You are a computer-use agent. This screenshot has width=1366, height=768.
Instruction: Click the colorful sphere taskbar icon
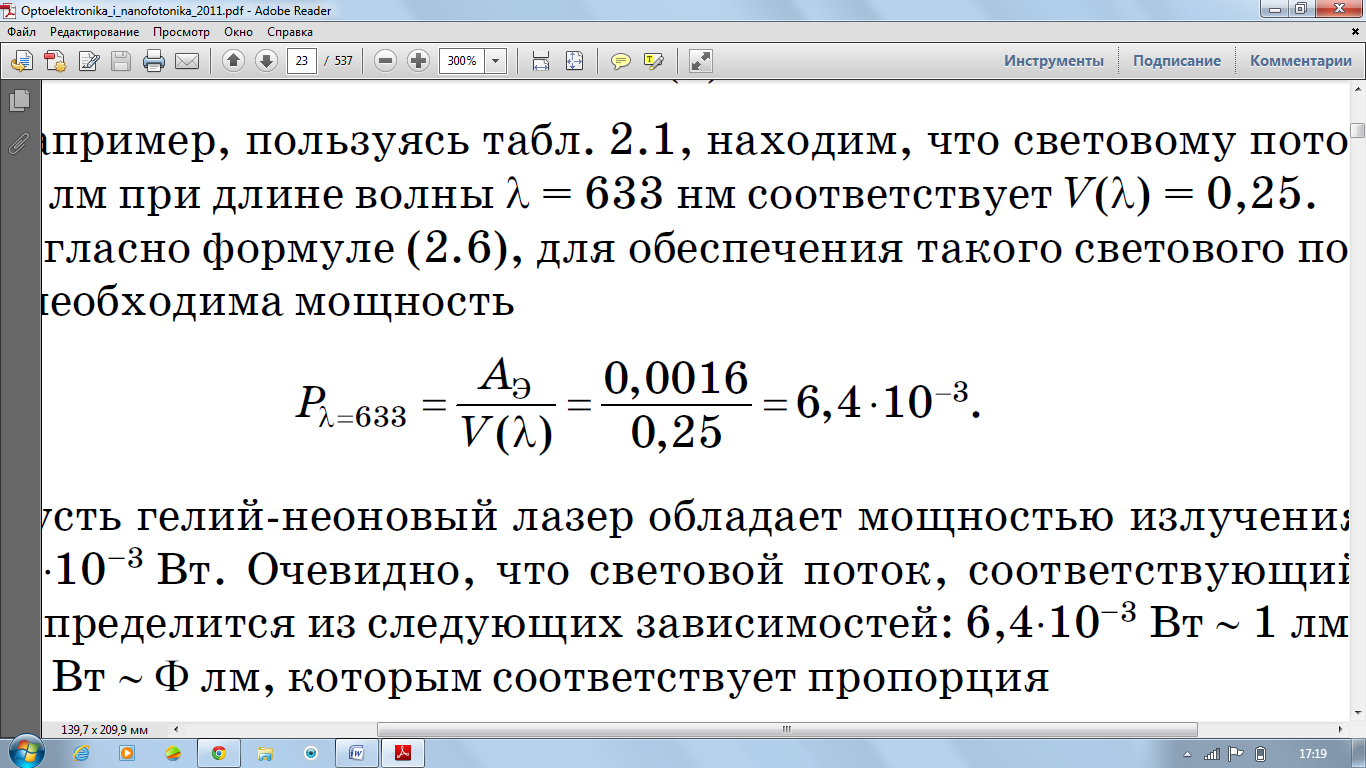173,753
